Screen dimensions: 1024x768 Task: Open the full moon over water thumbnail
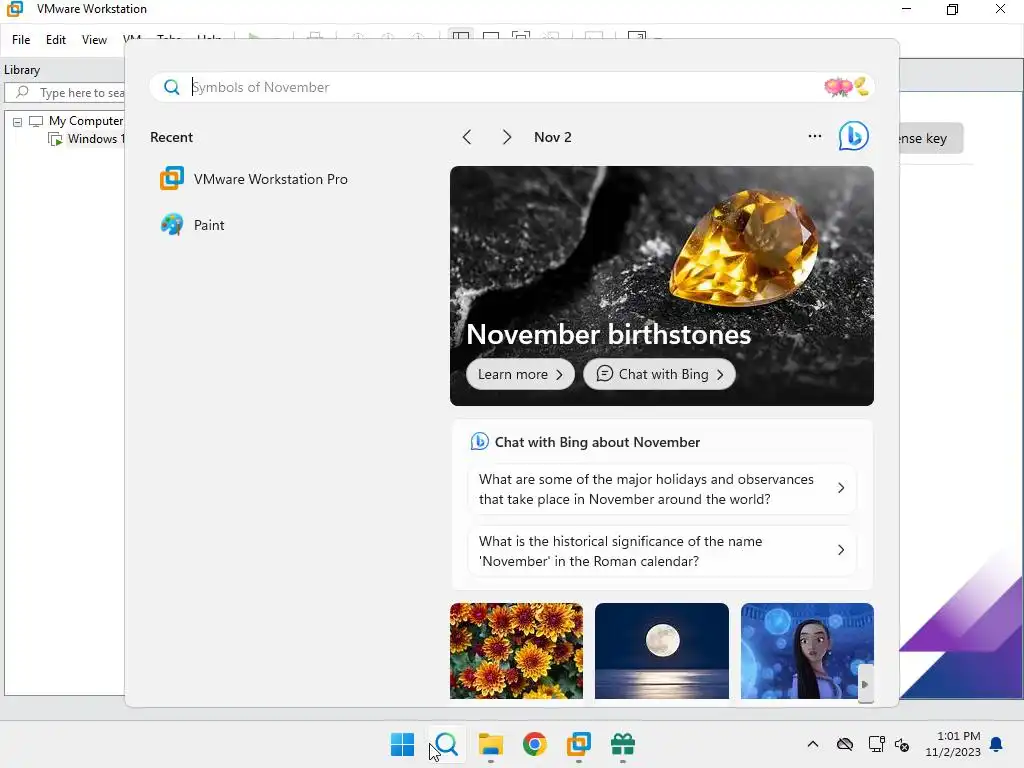[x=662, y=650]
